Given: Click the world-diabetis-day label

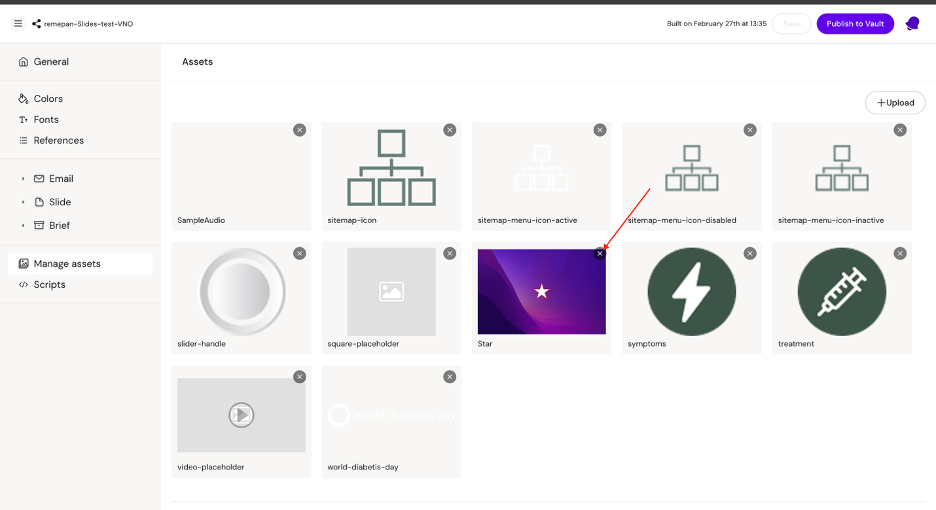Looking at the screenshot, I should pos(363,467).
